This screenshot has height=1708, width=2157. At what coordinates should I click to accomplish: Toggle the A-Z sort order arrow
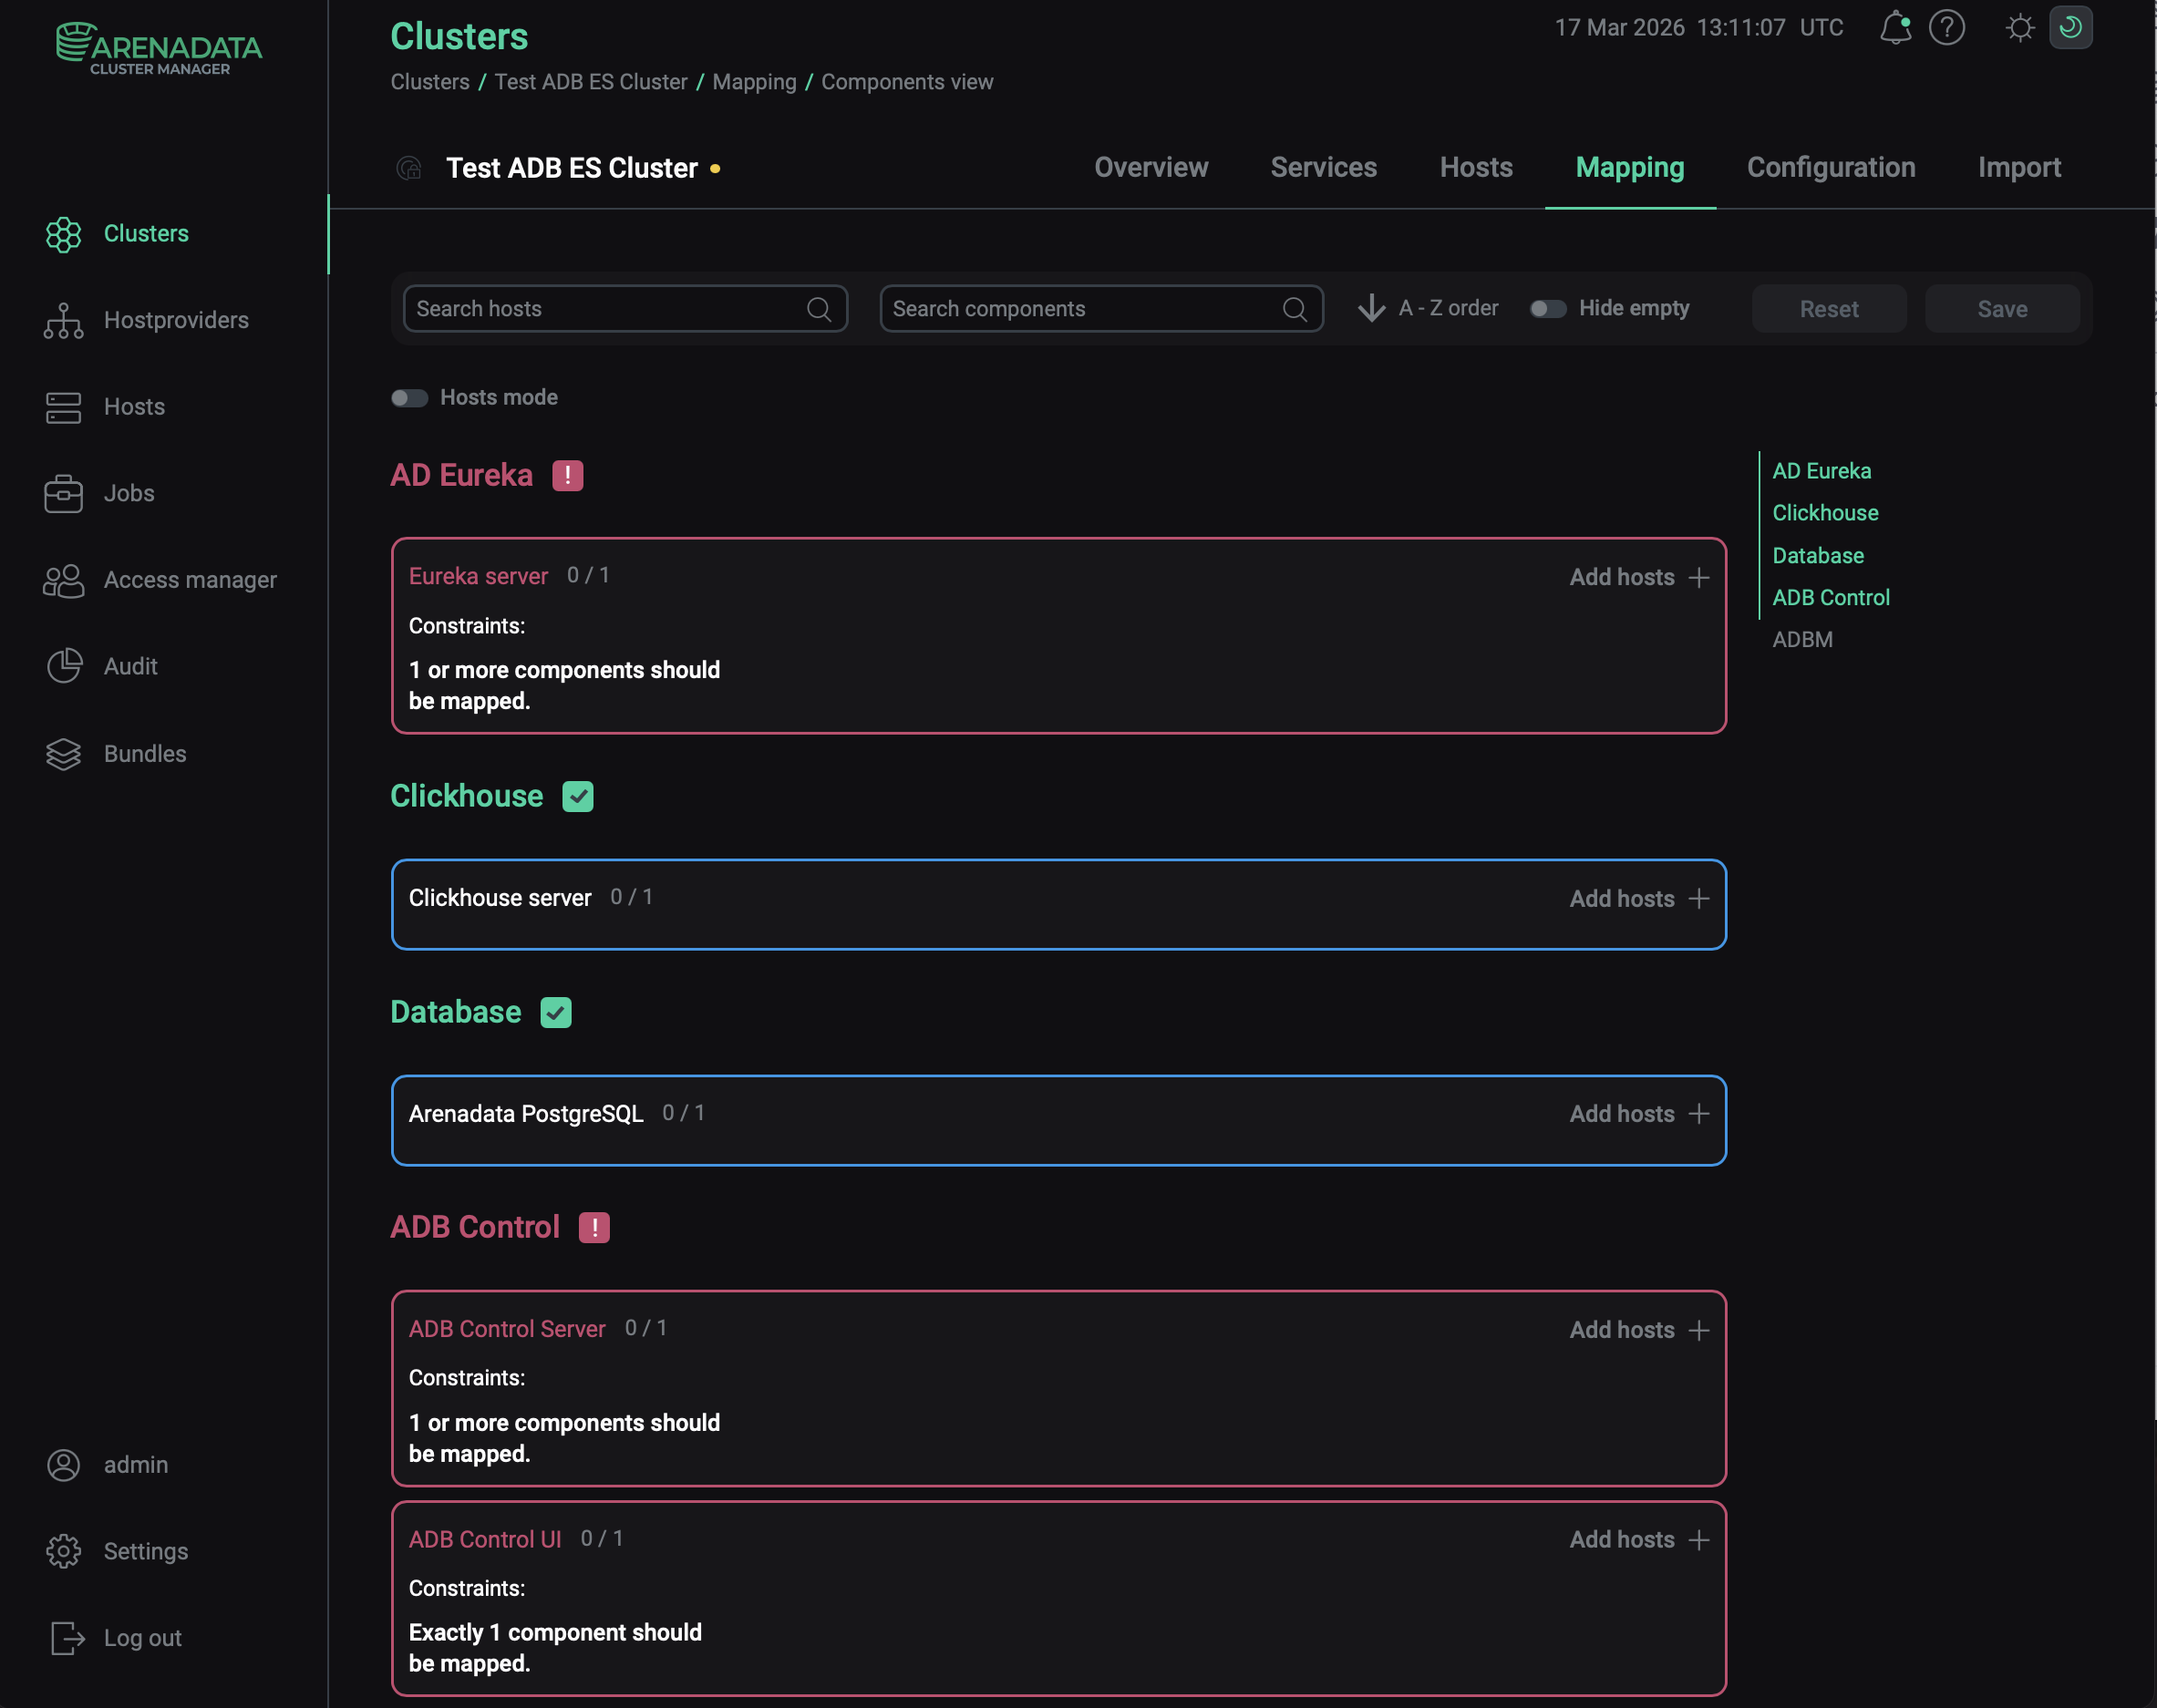(x=1370, y=309)
